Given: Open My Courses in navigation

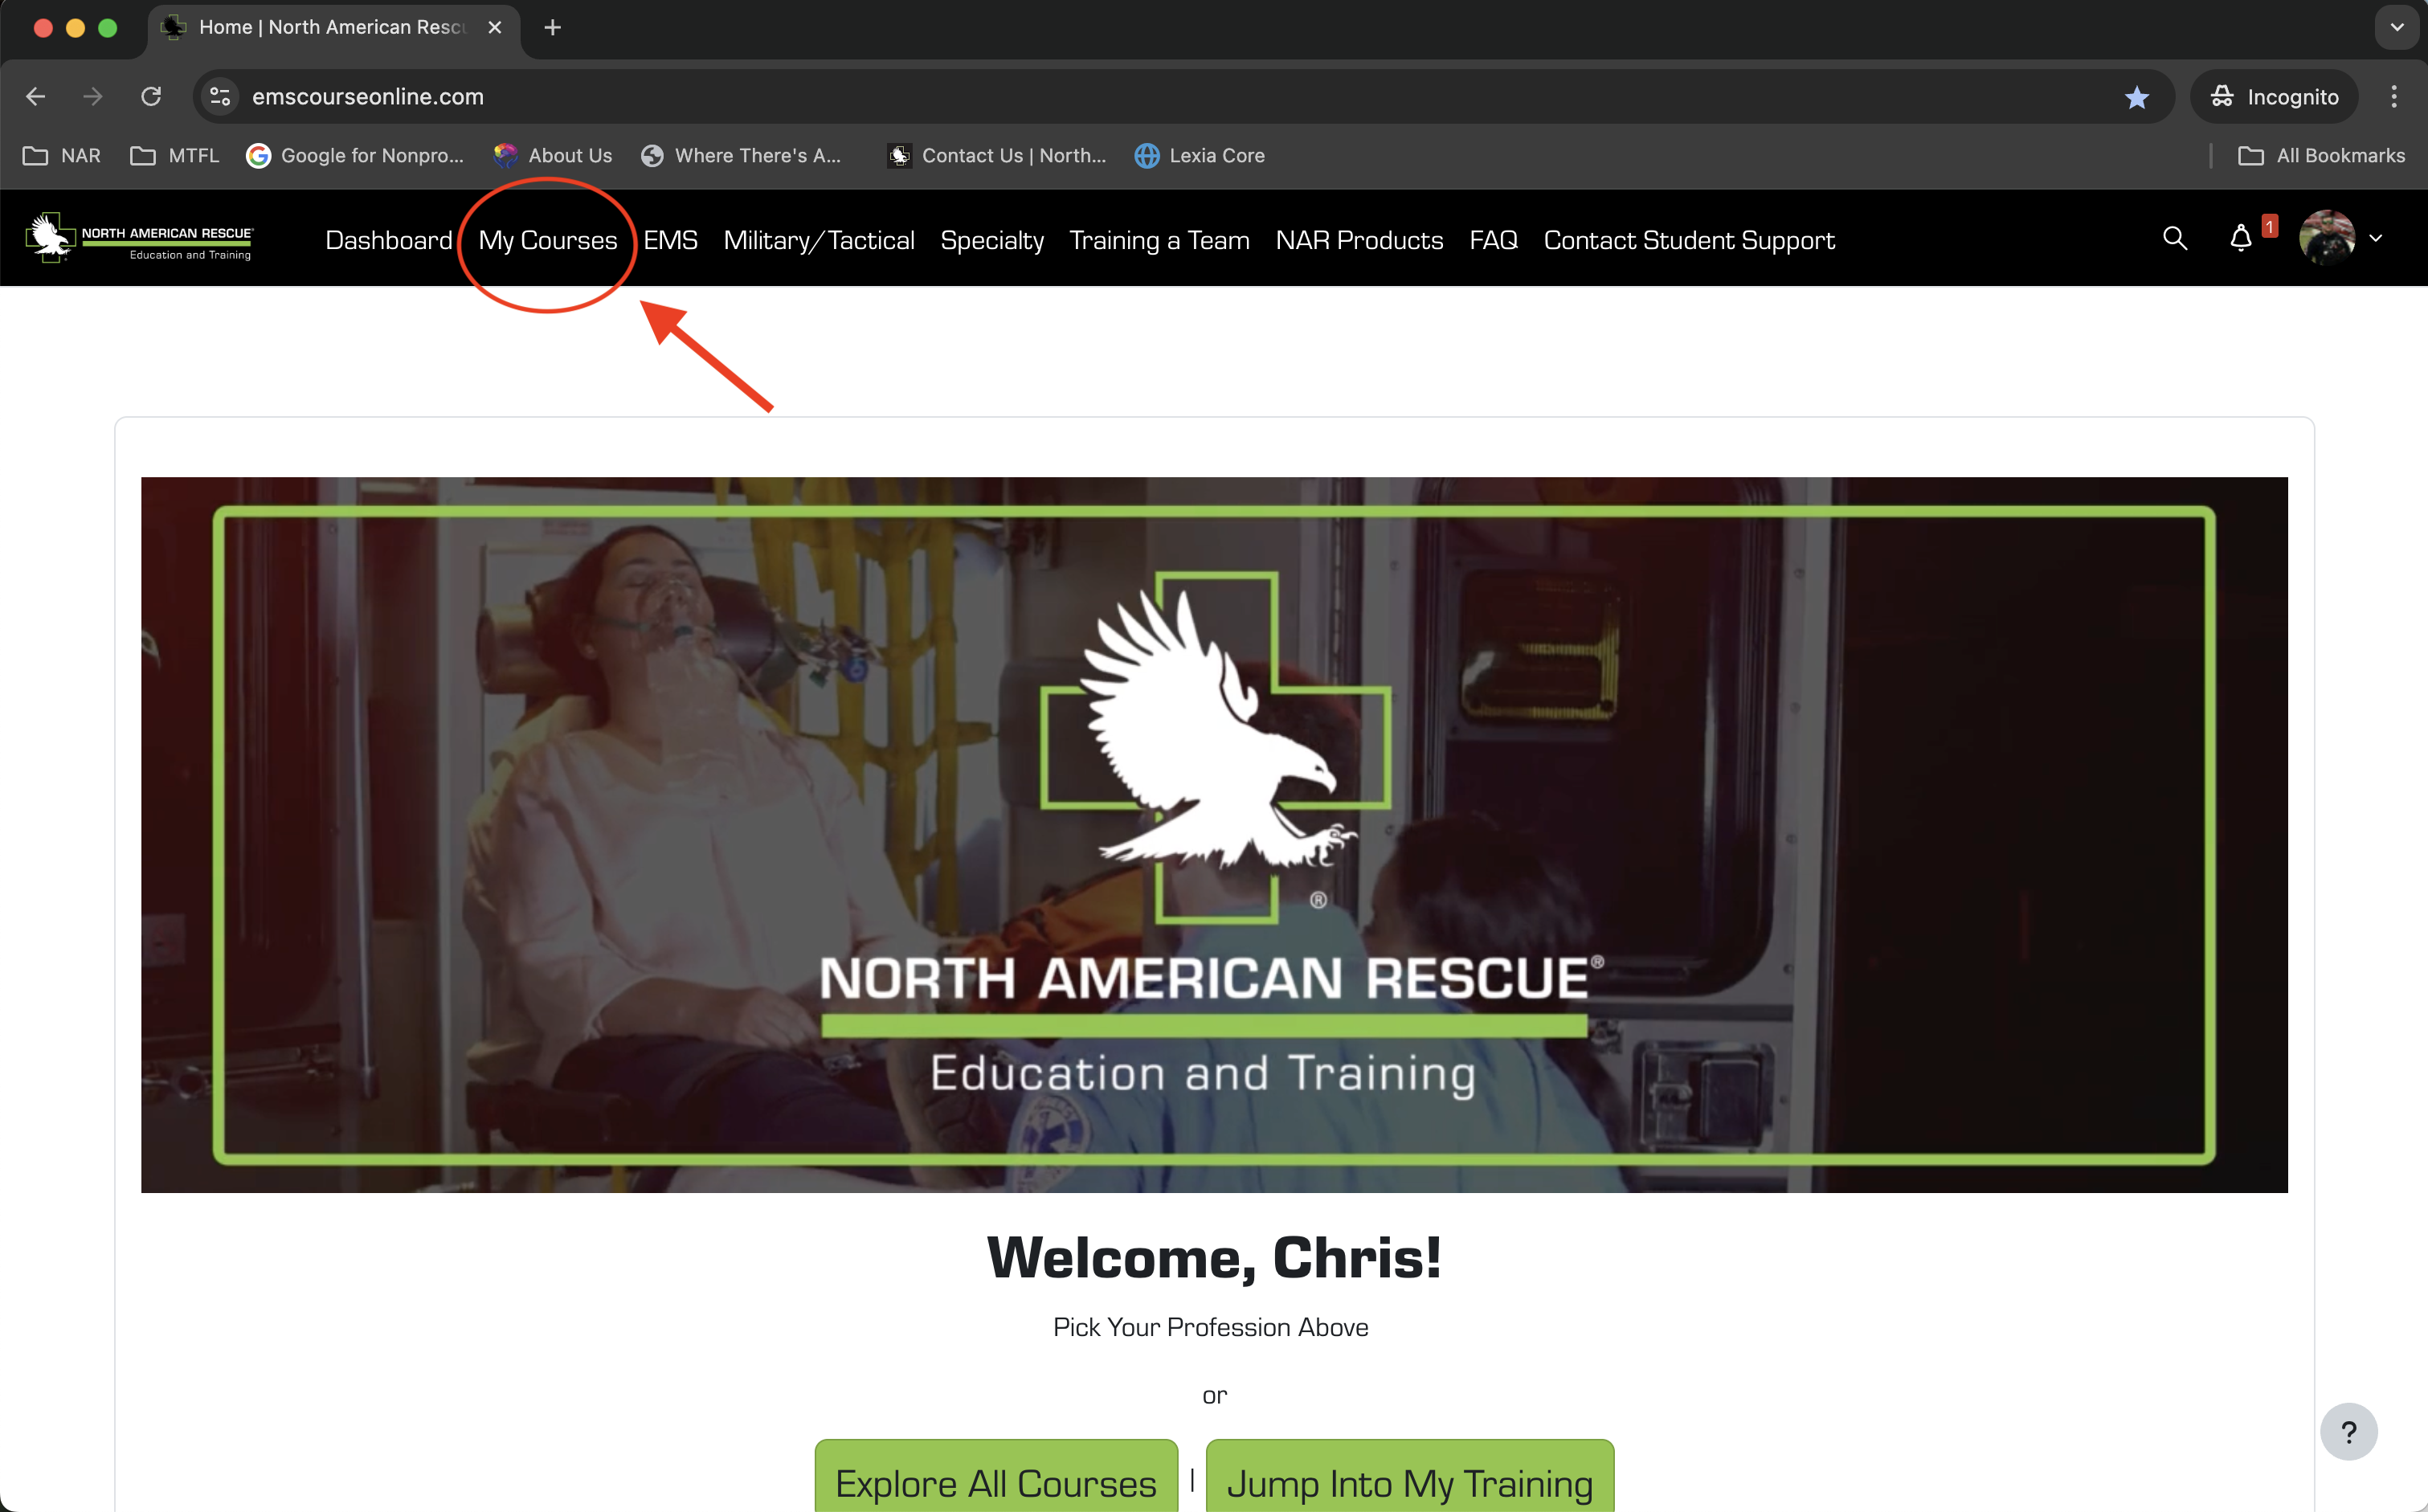Looking at the screenshot, I should pos(548,240).
